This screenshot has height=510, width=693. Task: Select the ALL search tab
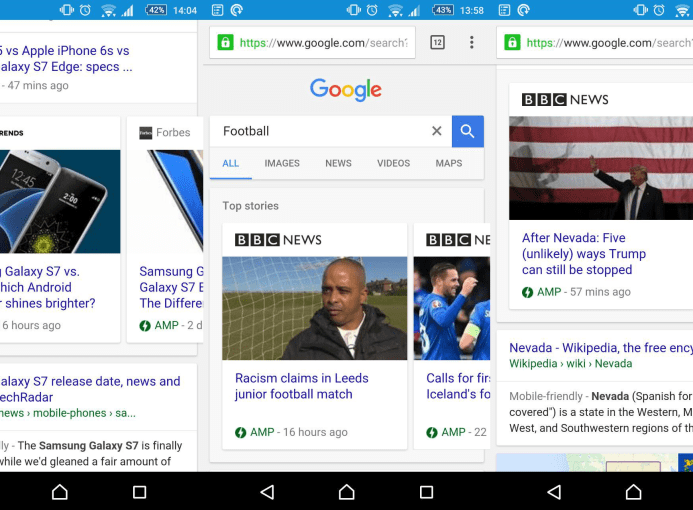[x=231, y=164]
